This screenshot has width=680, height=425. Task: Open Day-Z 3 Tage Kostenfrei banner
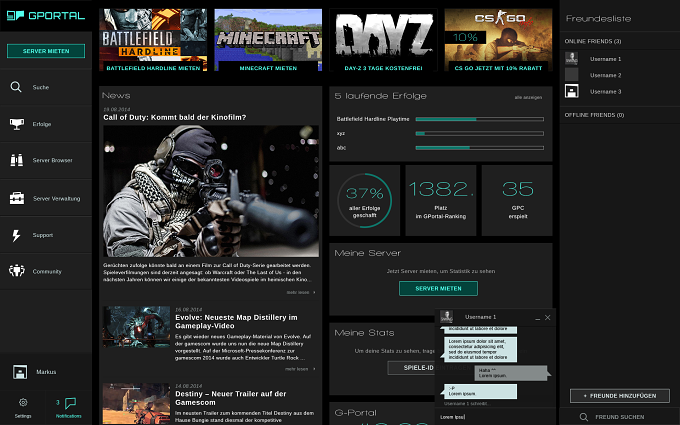pos(383,40)
